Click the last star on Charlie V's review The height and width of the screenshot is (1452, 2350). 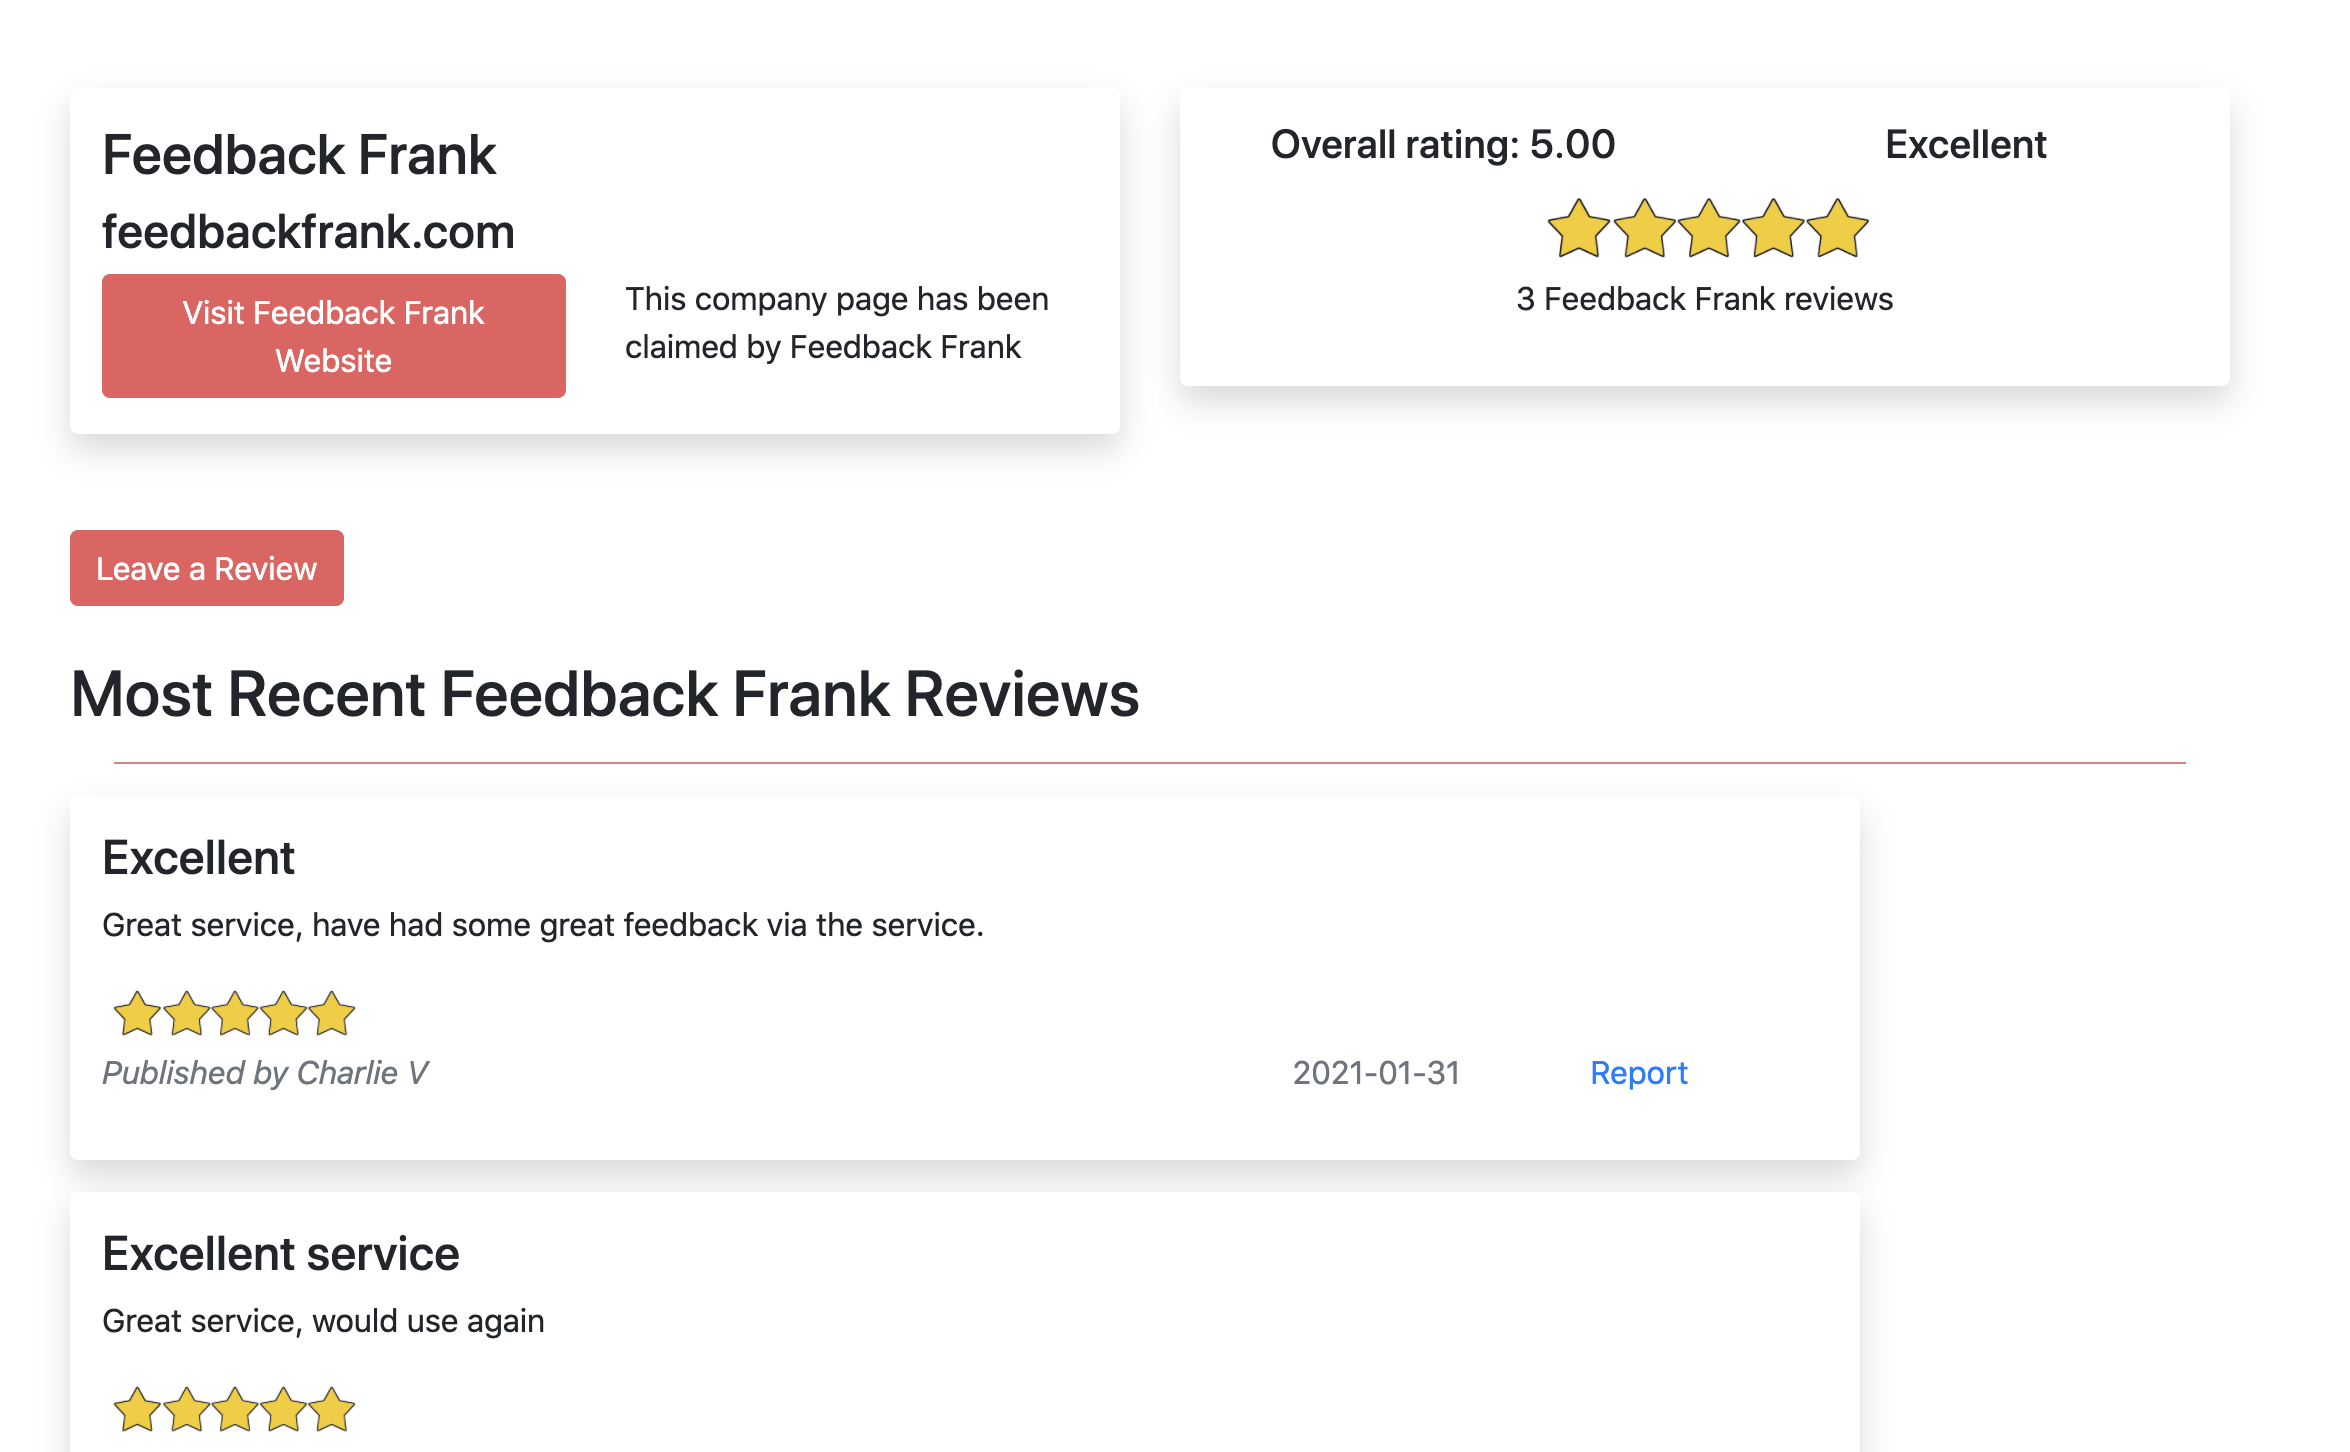[x=331, y=1014]
